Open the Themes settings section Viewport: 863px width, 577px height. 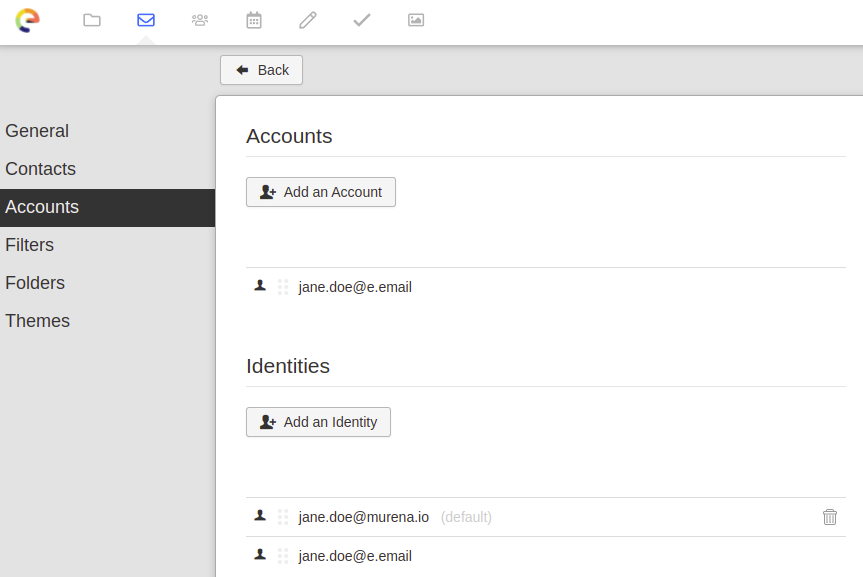point(37,320)
